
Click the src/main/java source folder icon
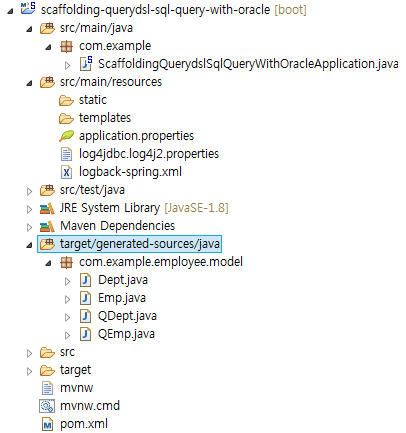click(x=47, y=28)
